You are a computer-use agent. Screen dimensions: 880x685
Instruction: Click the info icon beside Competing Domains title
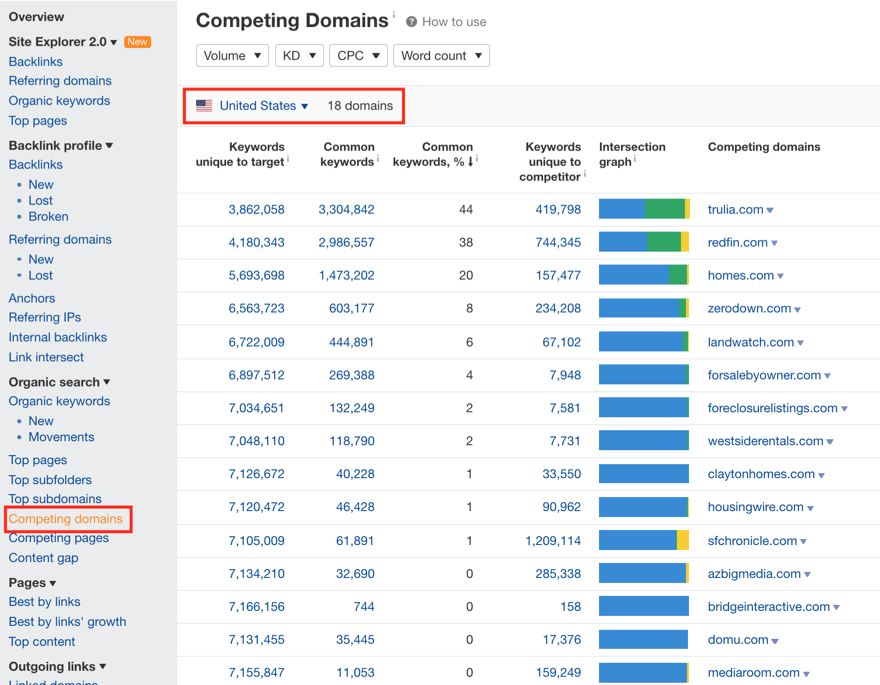coord(393,14)
